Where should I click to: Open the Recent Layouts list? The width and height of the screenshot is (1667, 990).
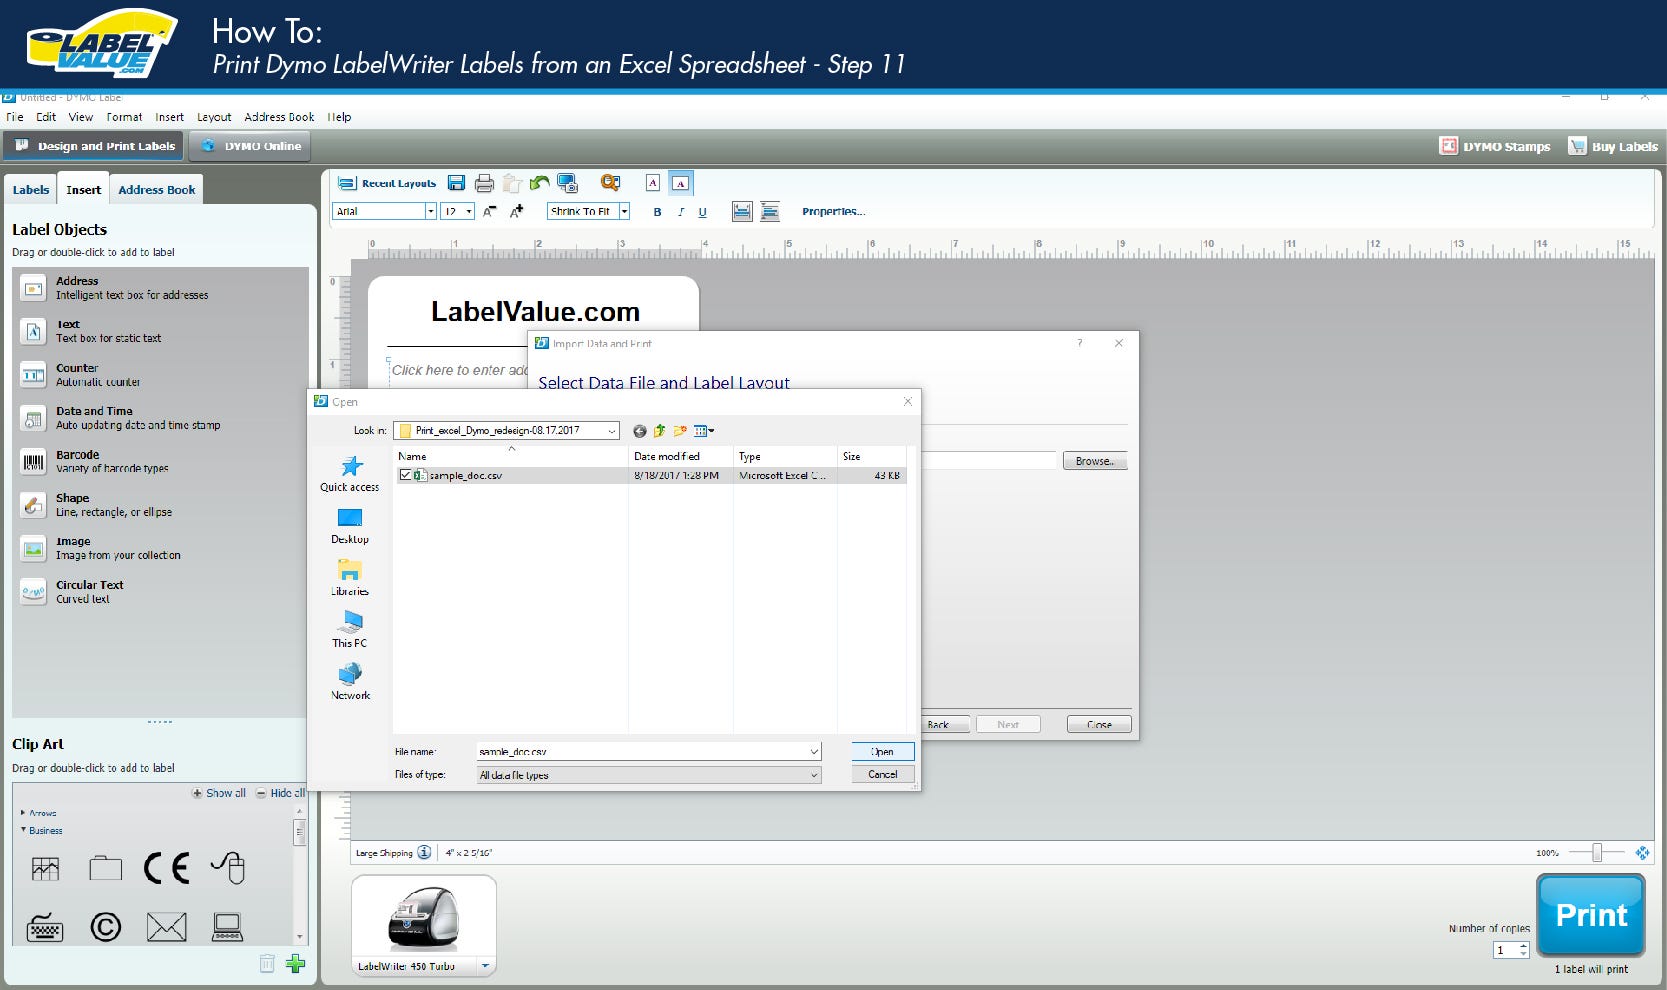(x=387, y=183)
